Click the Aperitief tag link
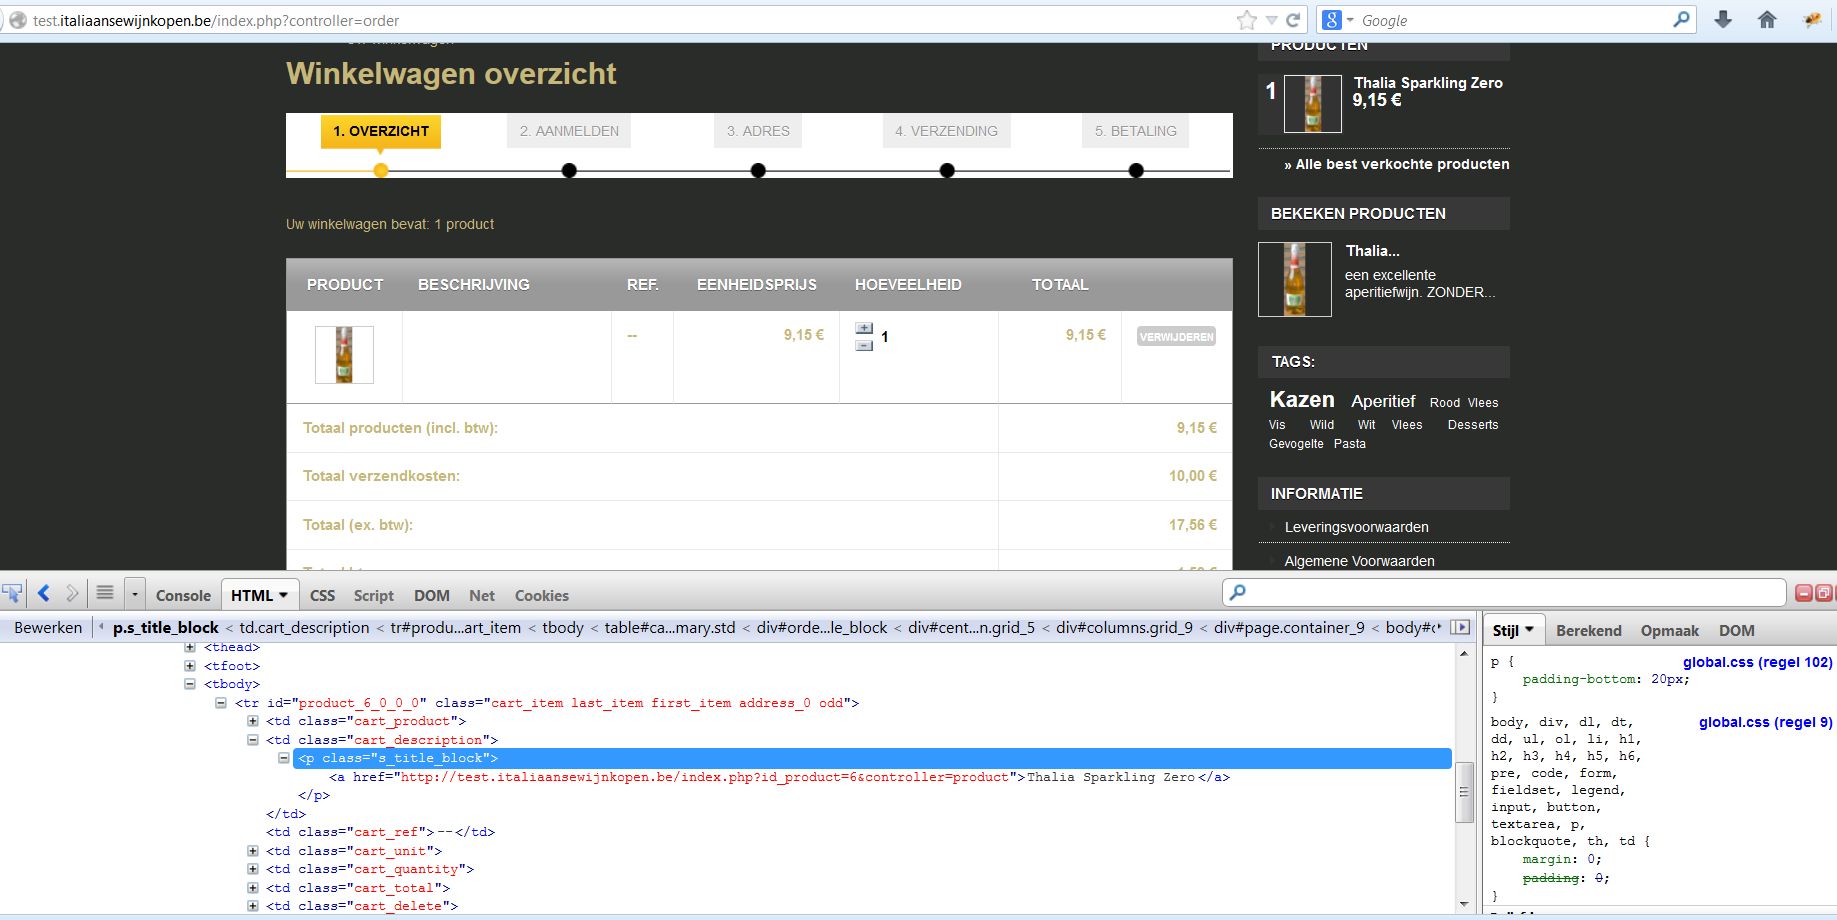Viewport: 1837px width, 920px height. (1383, 401)
